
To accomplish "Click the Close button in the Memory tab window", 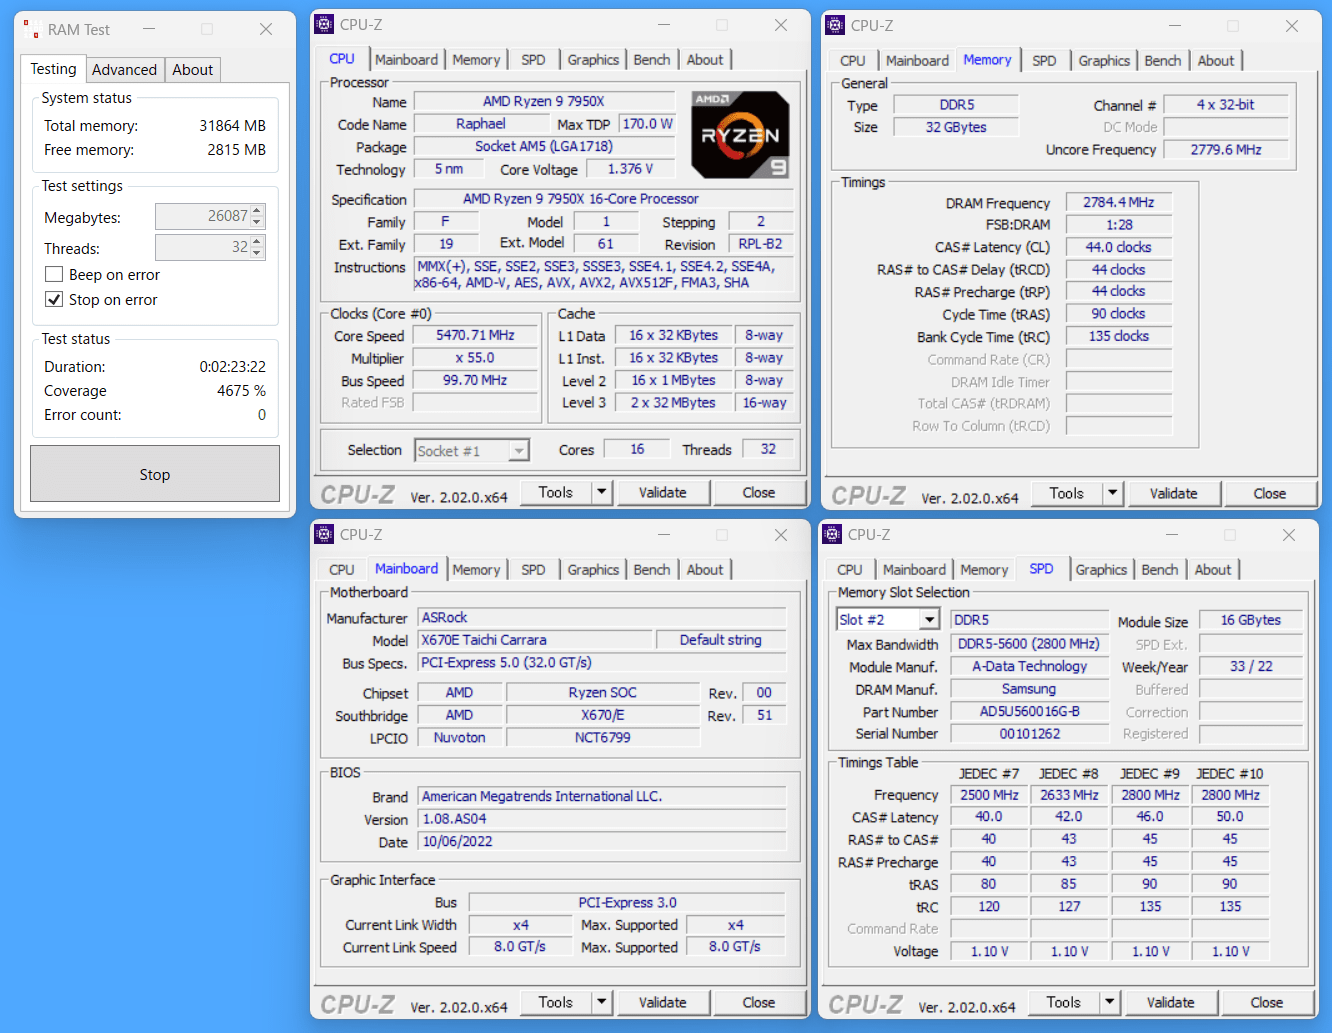I will [1270, 493].
